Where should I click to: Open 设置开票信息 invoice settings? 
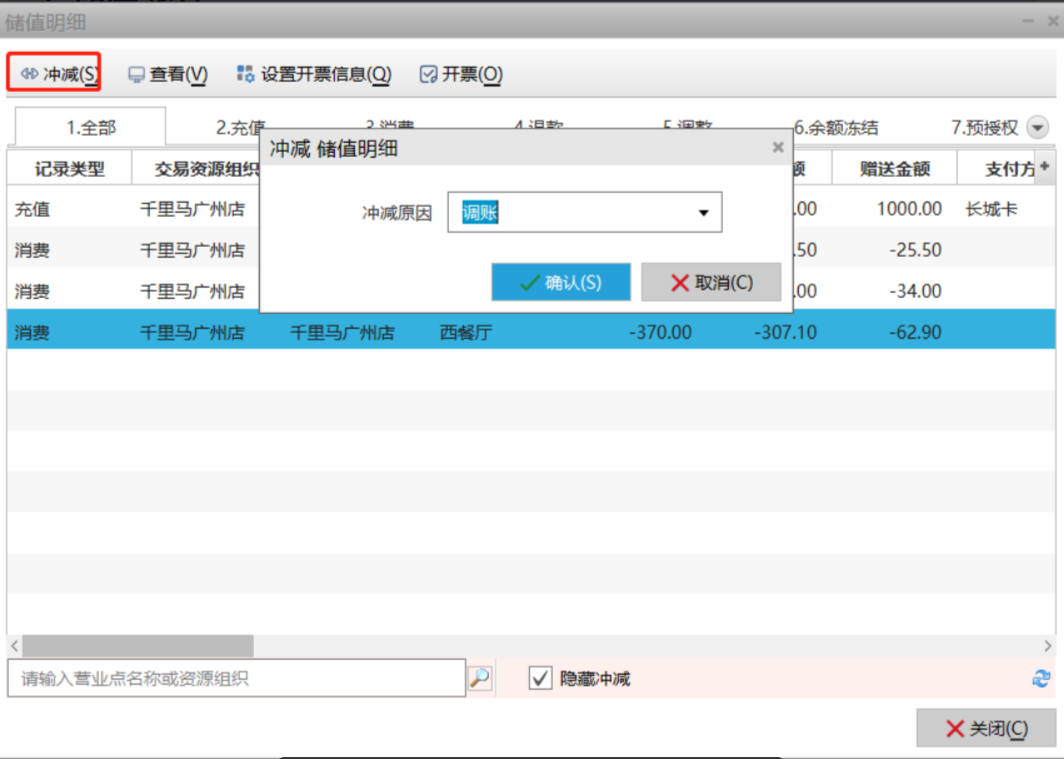pyautogui.click(x=314, y=74)
